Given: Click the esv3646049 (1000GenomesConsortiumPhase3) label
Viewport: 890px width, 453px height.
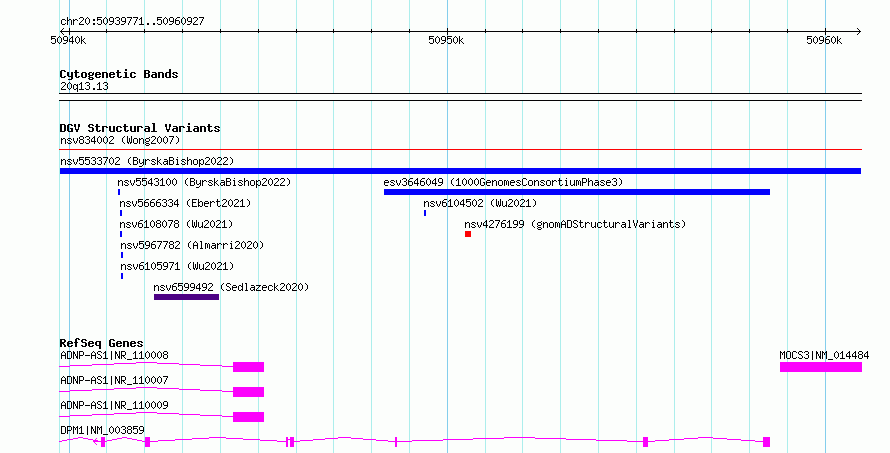Looking at the screenshot, I should [503, 182].
